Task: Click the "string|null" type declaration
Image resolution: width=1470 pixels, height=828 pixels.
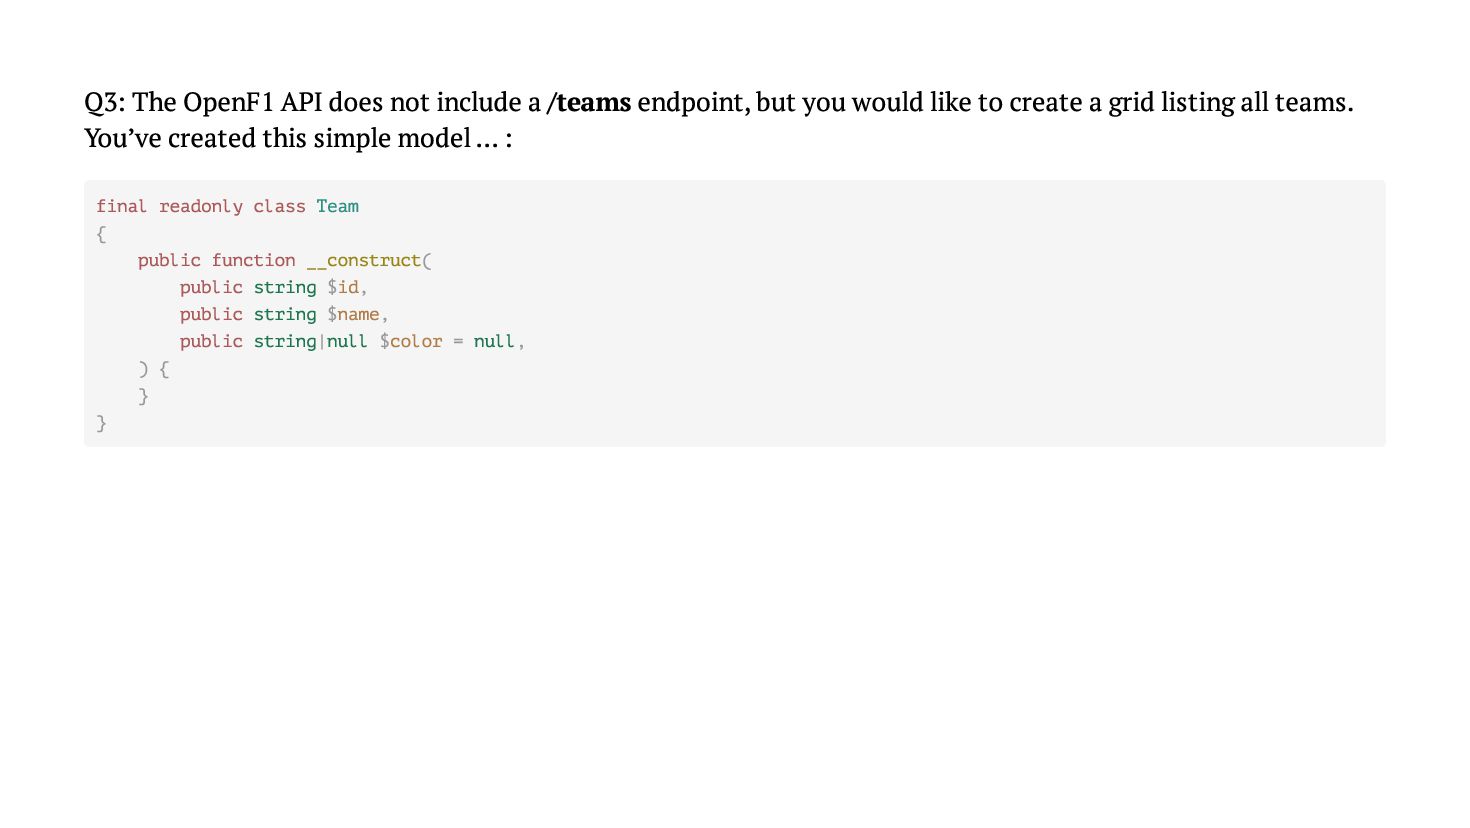Action: [x=310, y=342]
